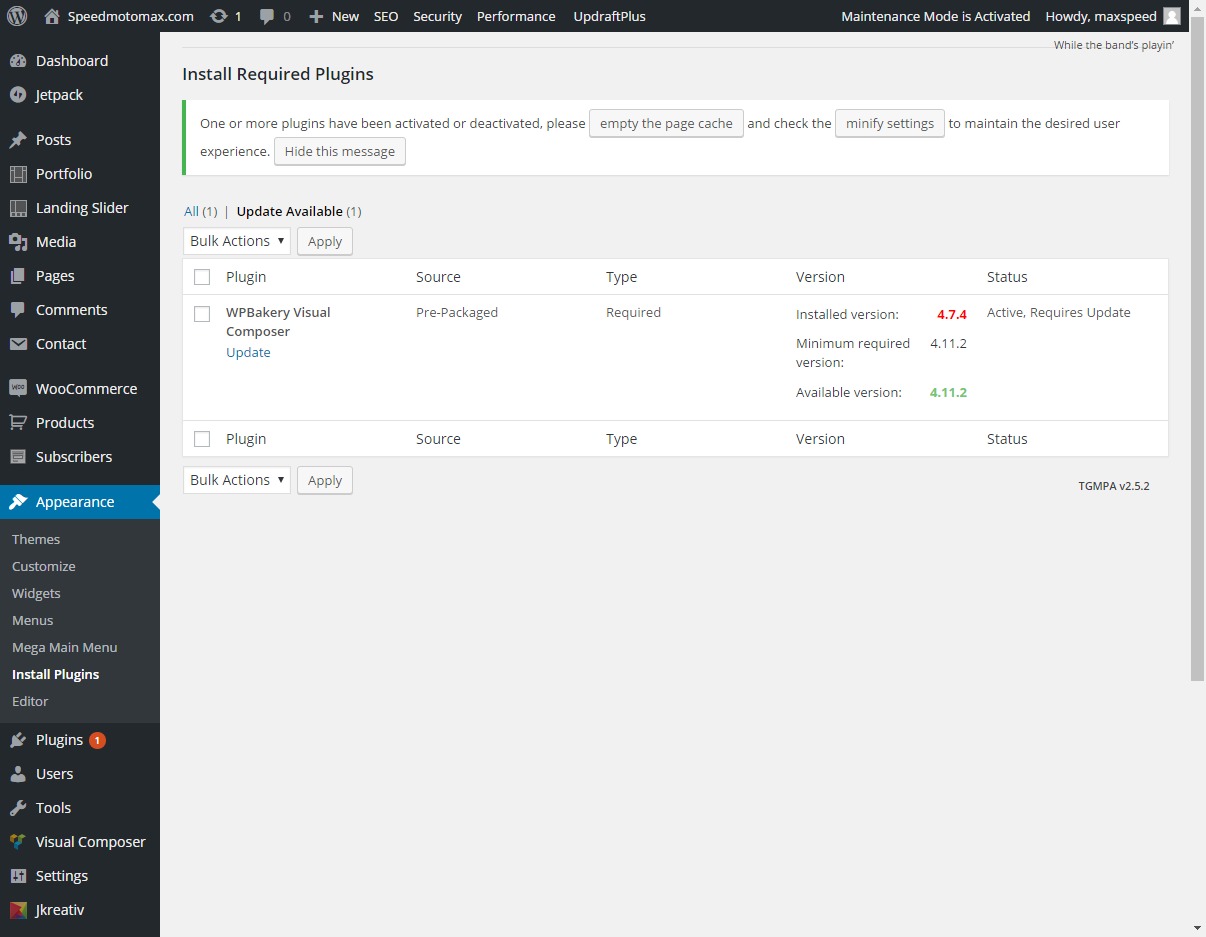
Task: Open the Menus submenu item
Action: click(x=33, y=620)
